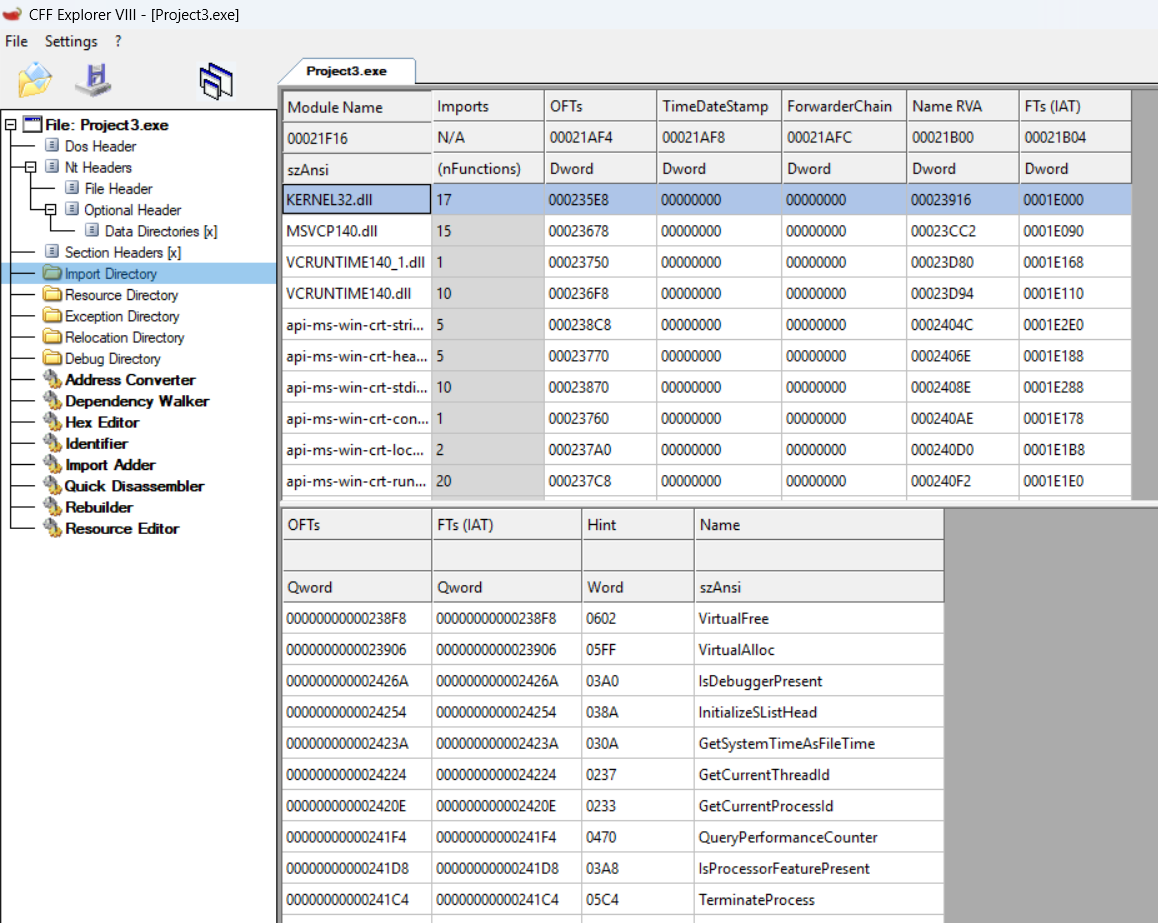Open the Hex Editor tool
Image resolution: width=1158 pixels, height=923 pixels.
tap(102, 422)
